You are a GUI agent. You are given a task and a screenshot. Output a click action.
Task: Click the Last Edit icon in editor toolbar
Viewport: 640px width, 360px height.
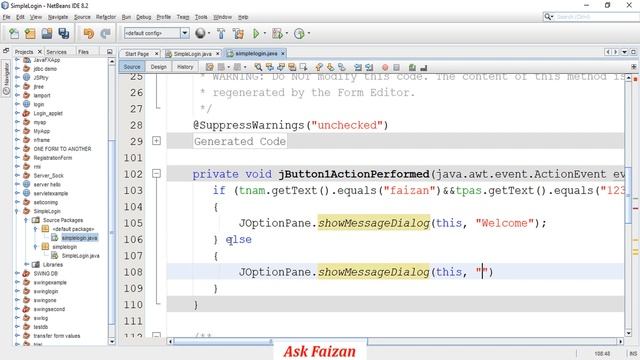[x=209, y=67]
